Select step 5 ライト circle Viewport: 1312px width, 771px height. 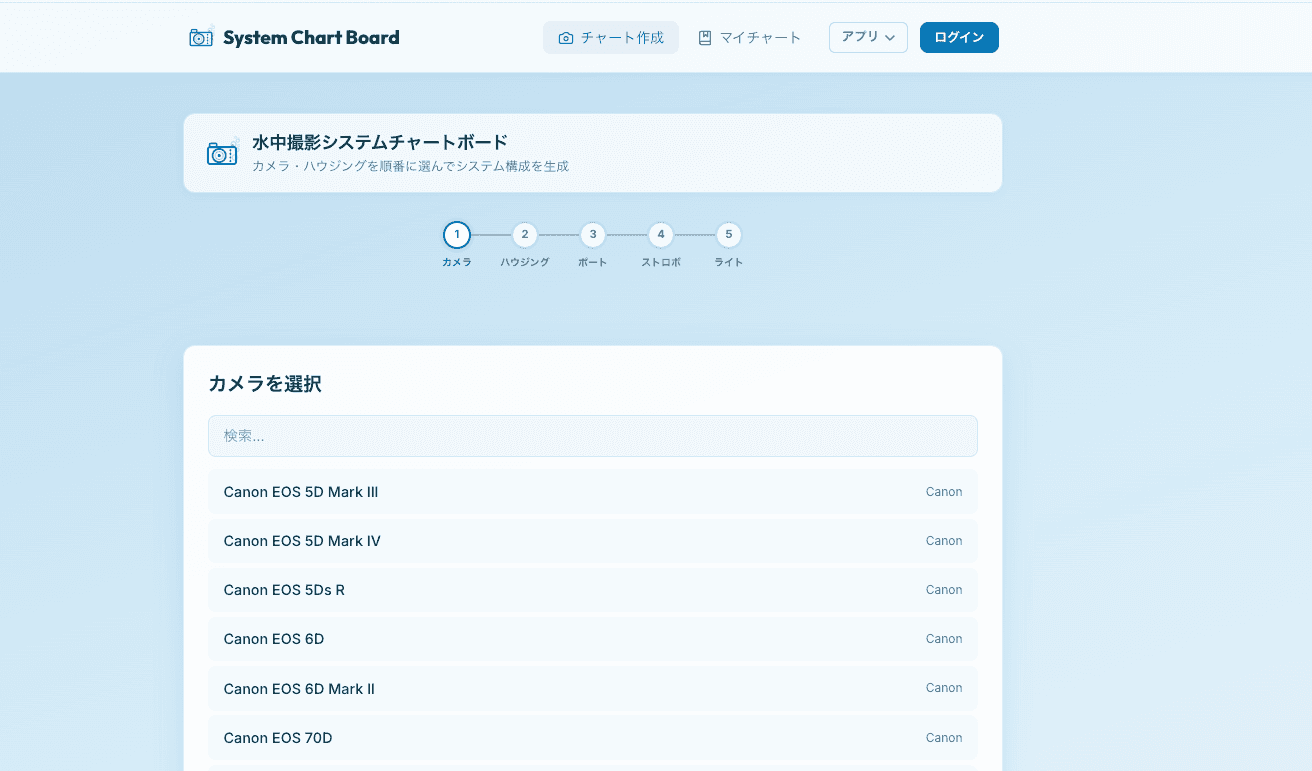[x=729, y=235]
